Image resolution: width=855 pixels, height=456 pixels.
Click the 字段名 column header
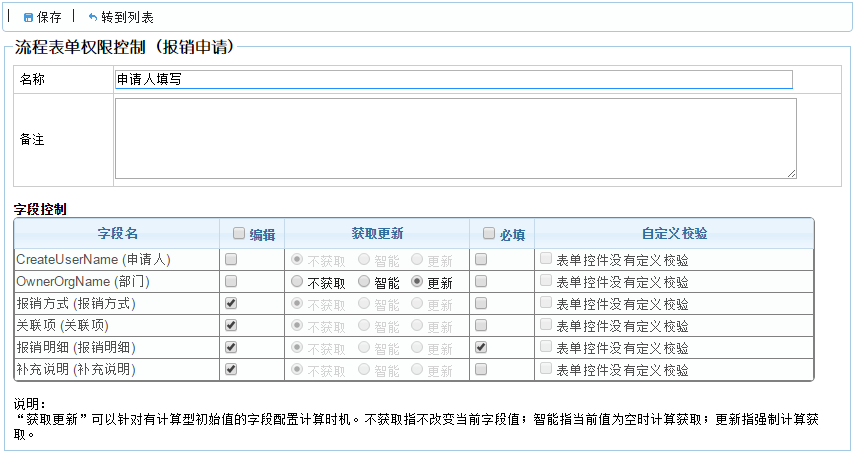117,233
